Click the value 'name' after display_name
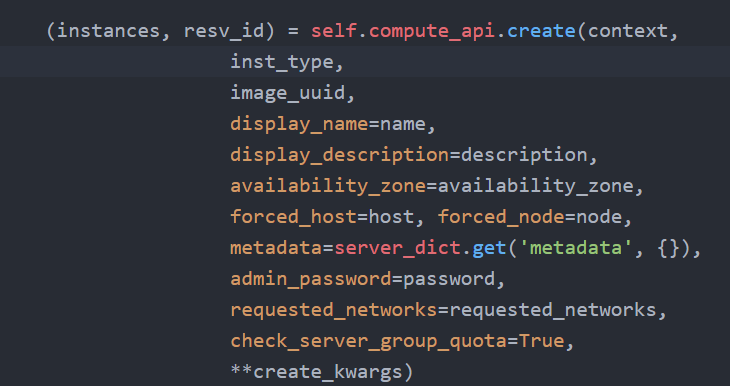 tap(403, 124)
